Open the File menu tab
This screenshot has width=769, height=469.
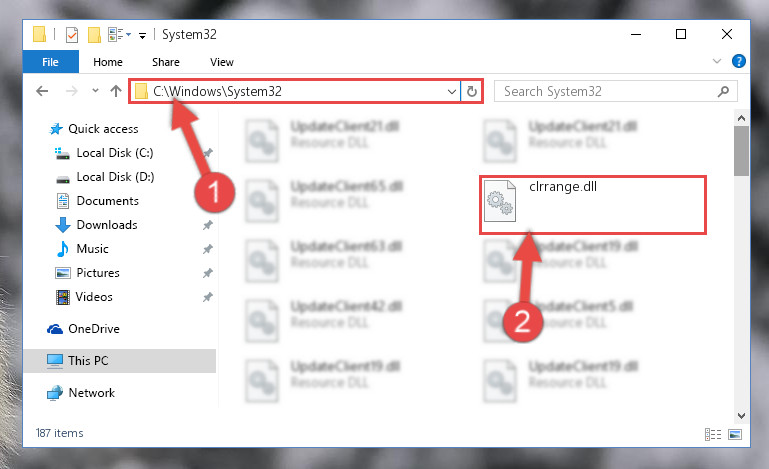(x=51, y=62)
